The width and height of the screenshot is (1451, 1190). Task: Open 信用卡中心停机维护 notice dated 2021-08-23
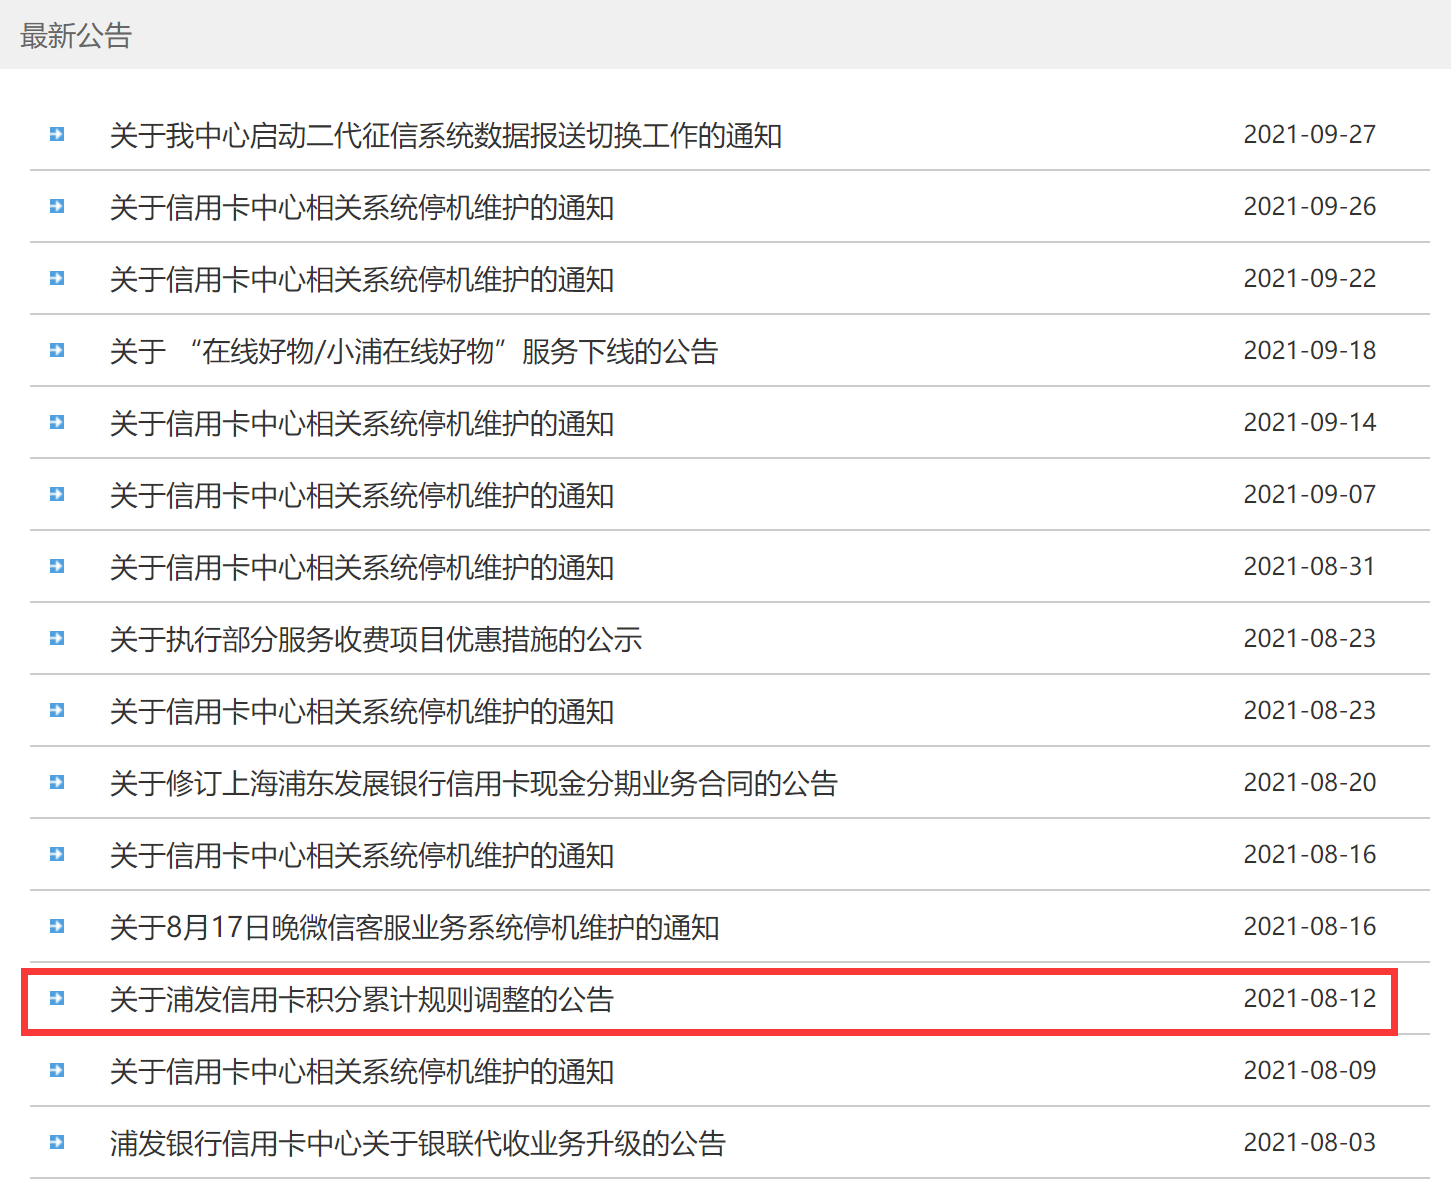[362, 711]
